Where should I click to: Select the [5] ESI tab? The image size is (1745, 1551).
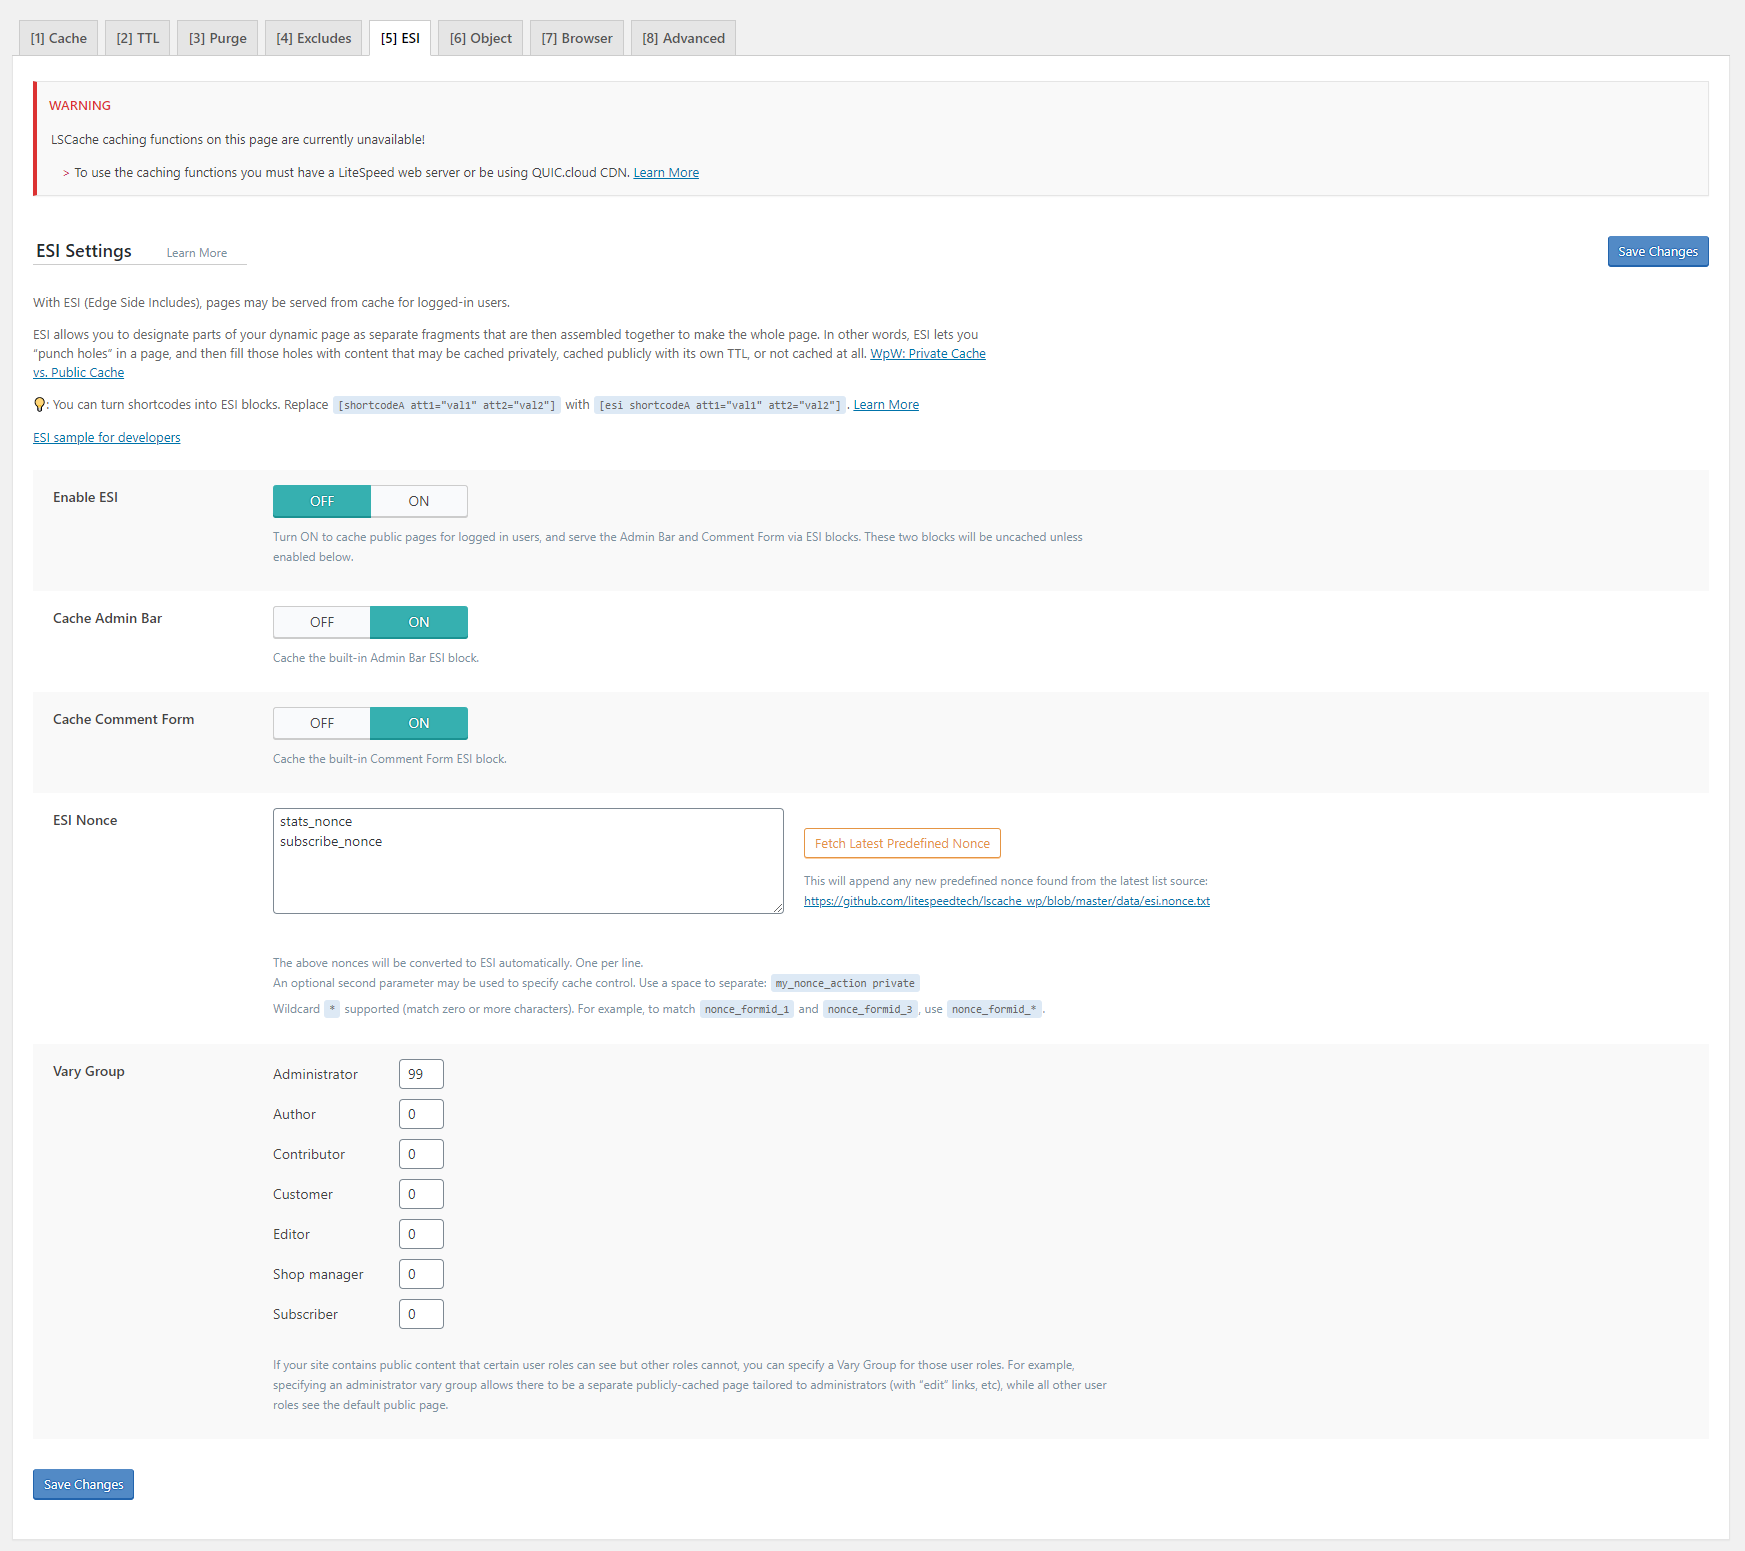click(x=400, y=38)
